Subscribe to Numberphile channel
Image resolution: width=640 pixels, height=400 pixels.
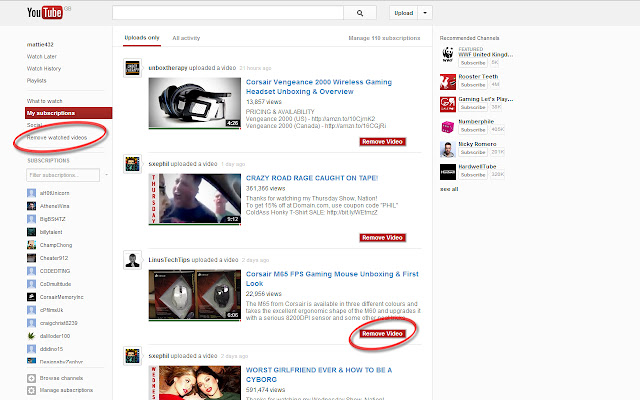pyautogui.click(x=473, y=130)
